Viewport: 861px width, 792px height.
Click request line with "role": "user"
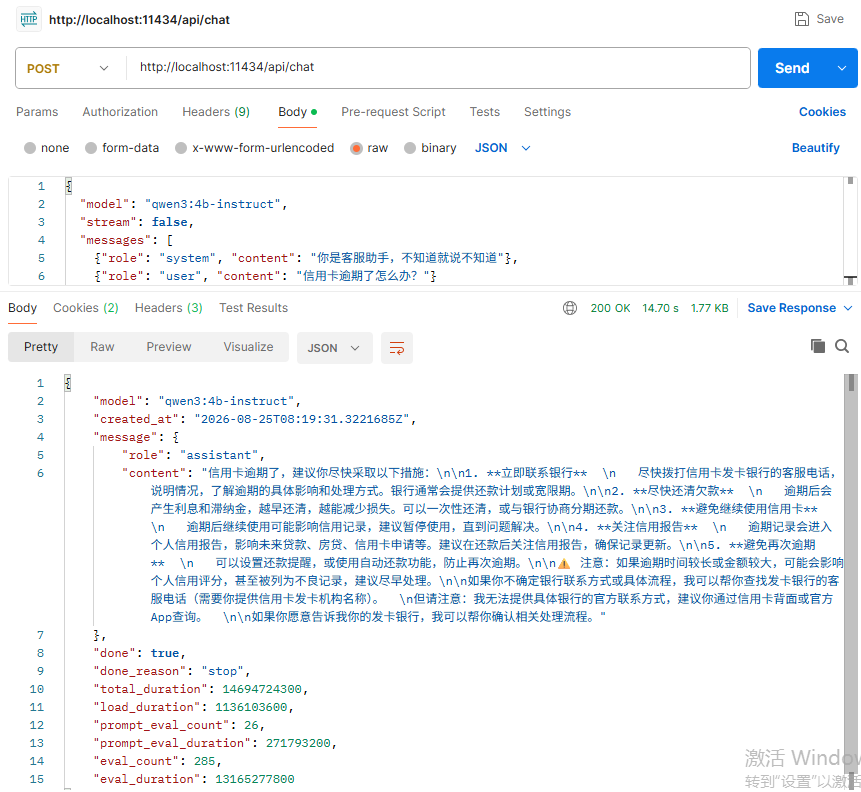pyautogui.click(x=266, y=276)
